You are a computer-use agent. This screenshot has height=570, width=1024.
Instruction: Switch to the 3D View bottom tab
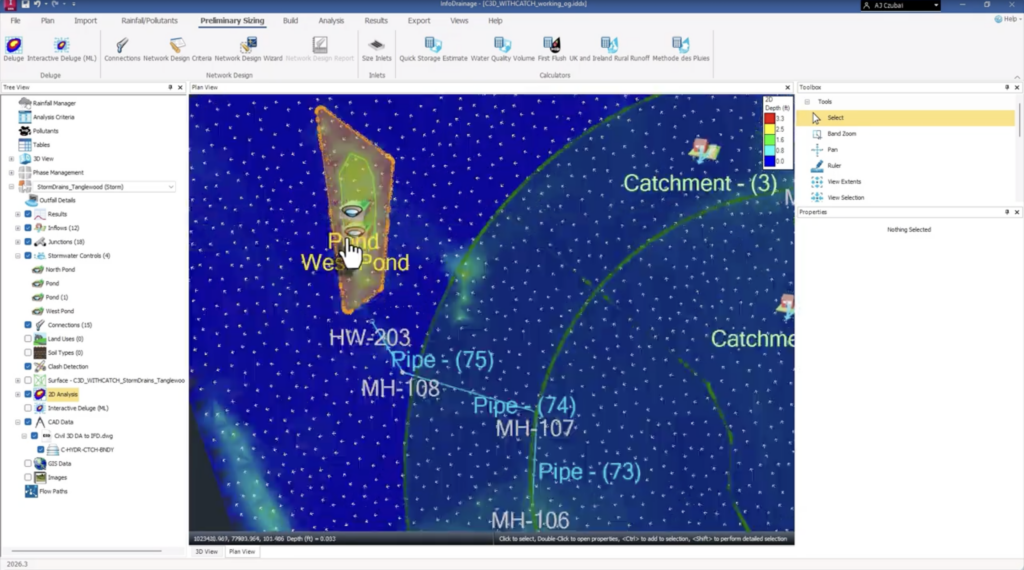coord(206,552)
